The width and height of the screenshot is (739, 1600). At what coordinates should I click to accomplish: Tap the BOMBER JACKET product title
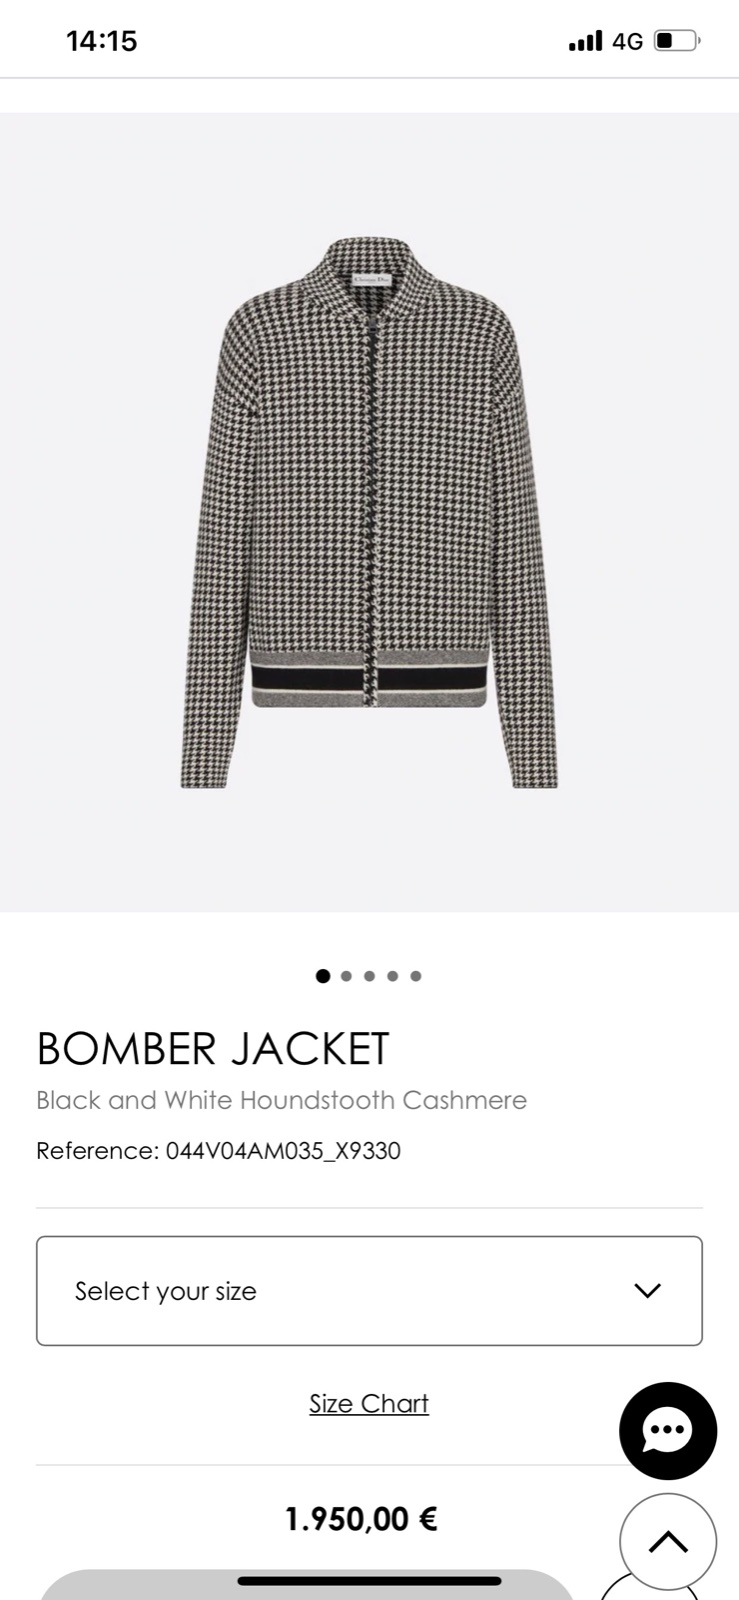point(213,1049)
